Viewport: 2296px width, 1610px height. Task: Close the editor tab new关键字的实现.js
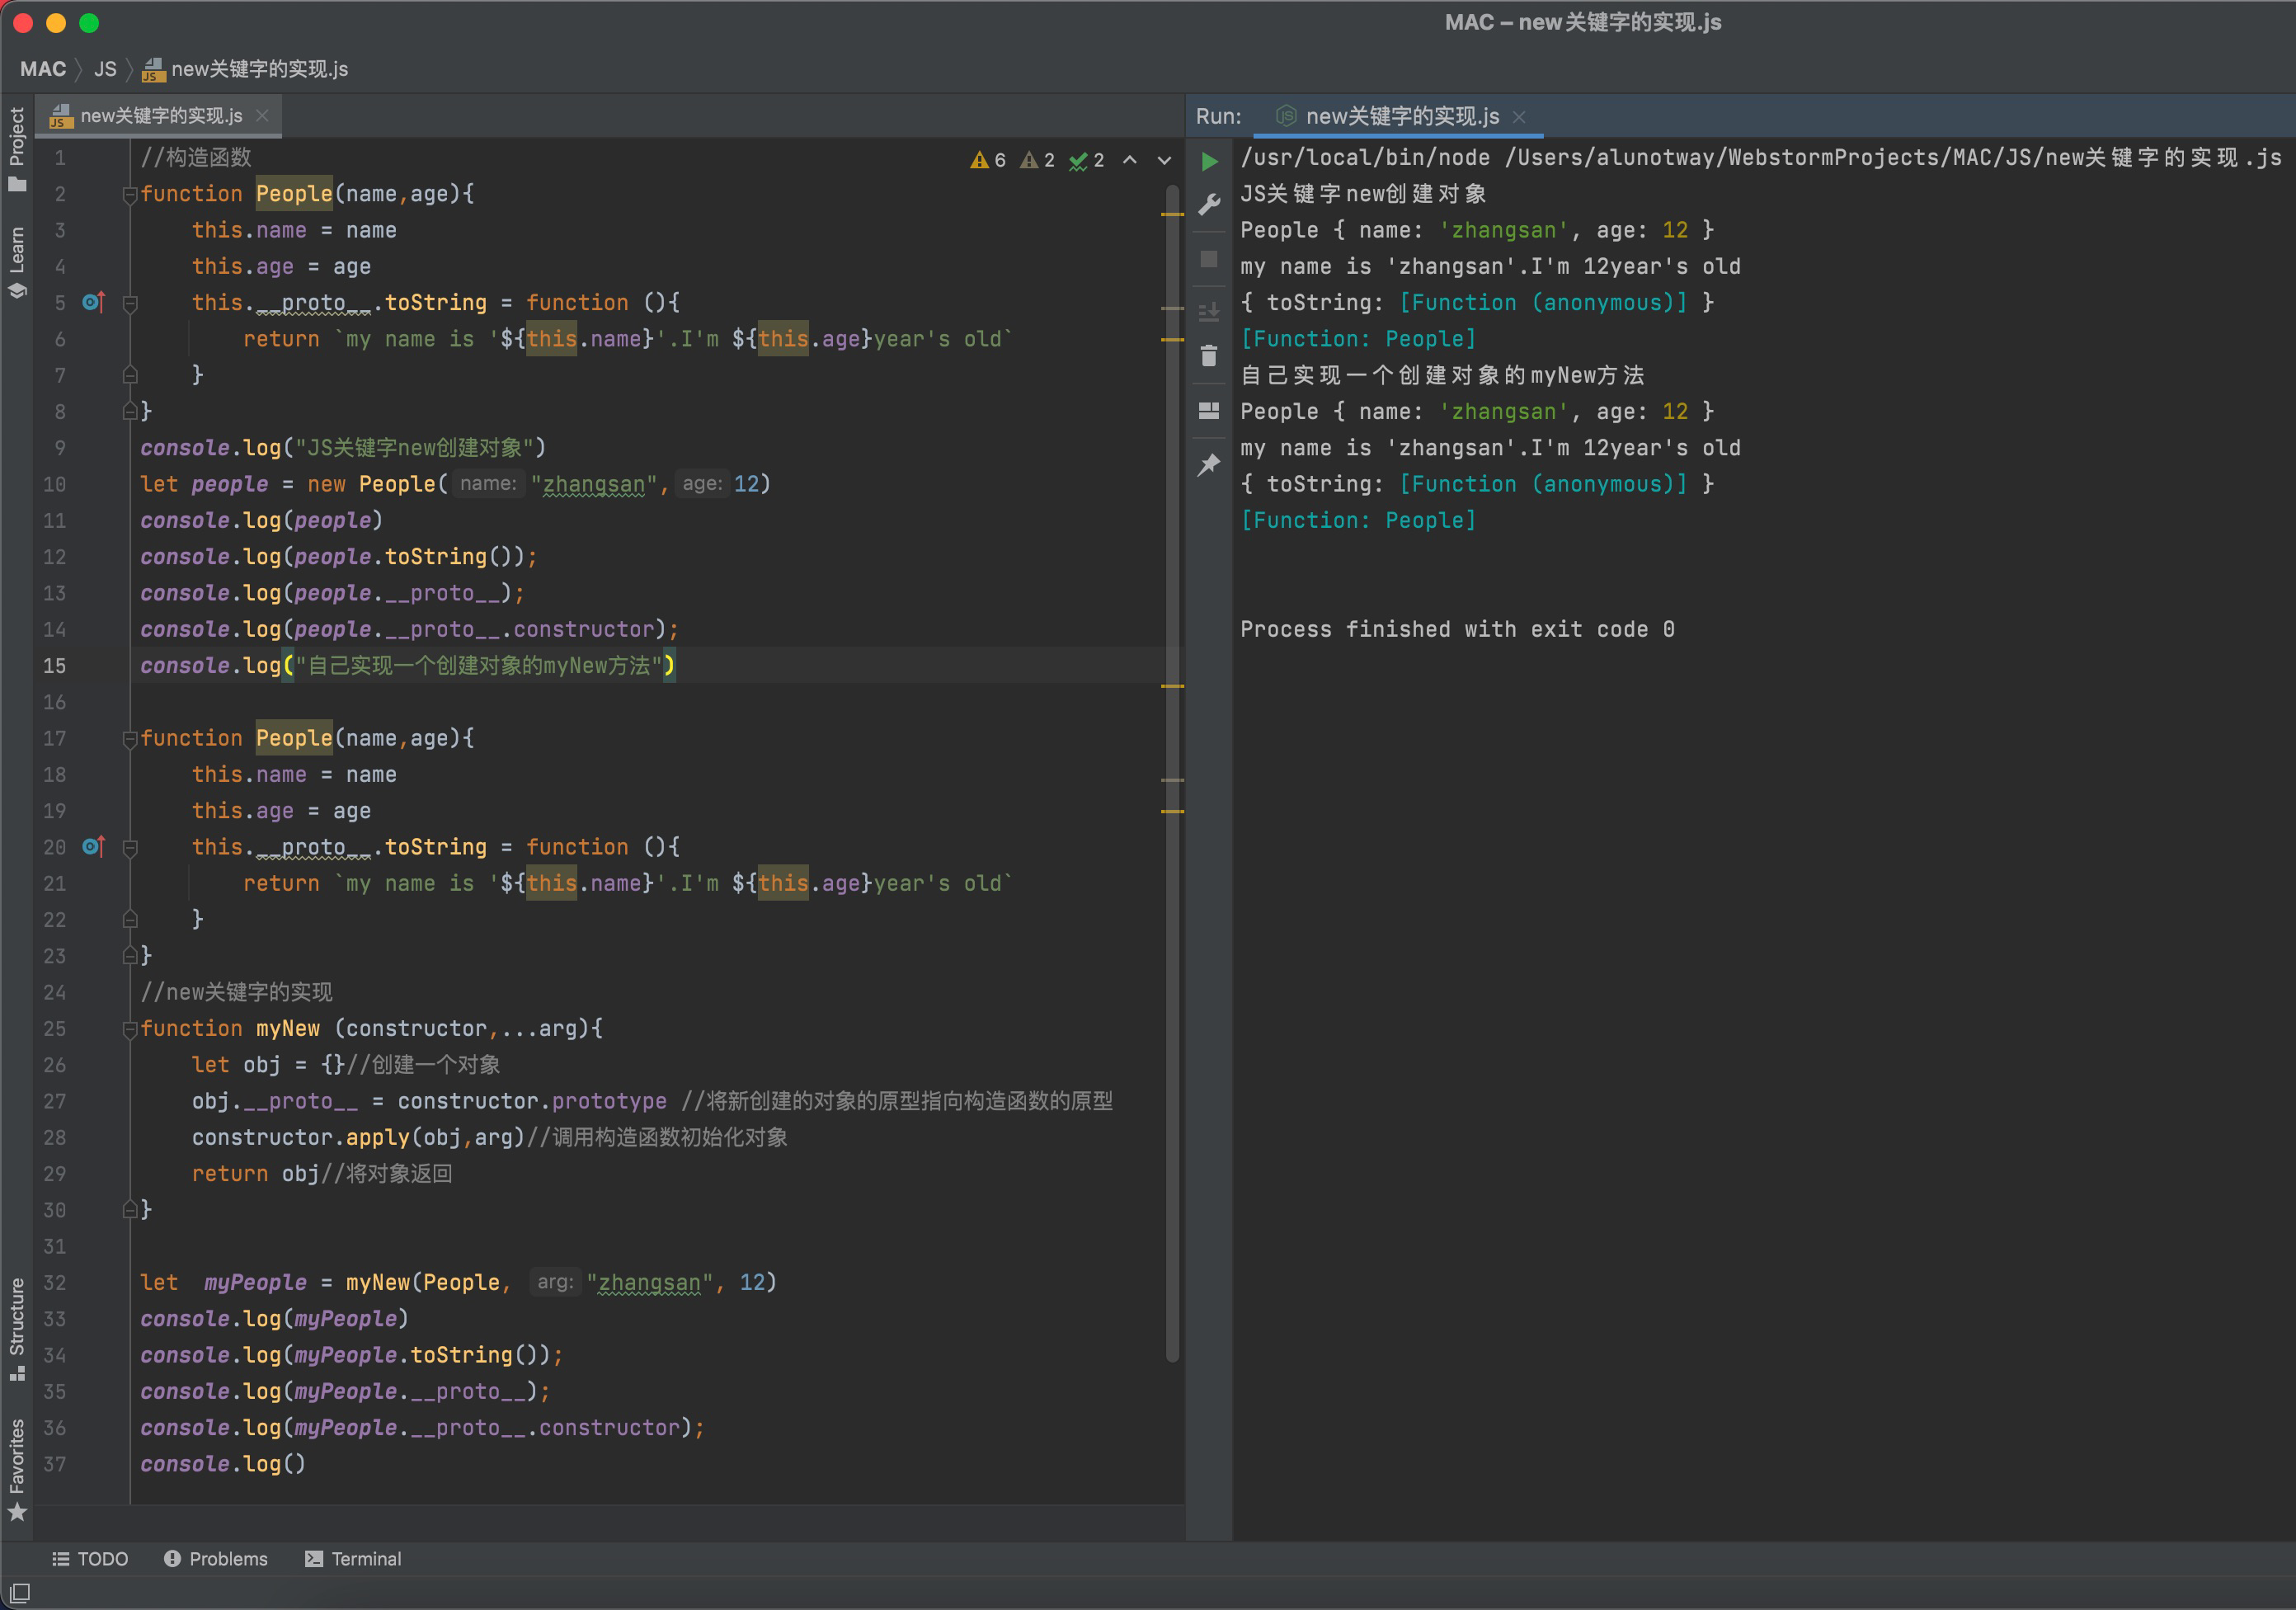[262, 116]
